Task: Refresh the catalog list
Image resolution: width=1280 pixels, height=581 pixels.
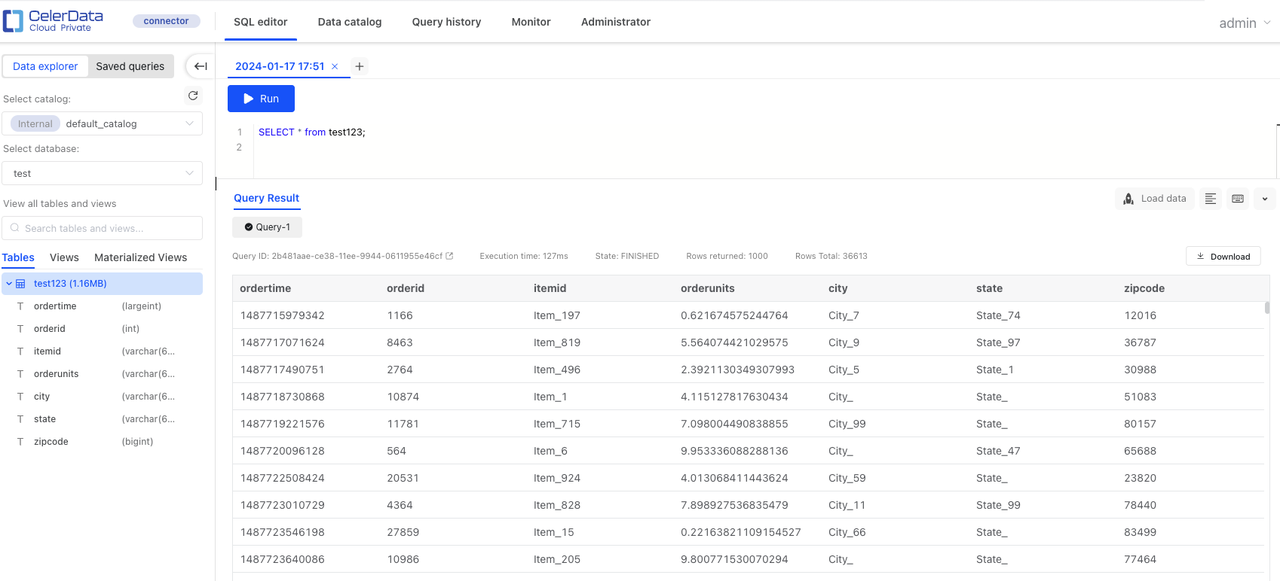Action: point(193,96)
